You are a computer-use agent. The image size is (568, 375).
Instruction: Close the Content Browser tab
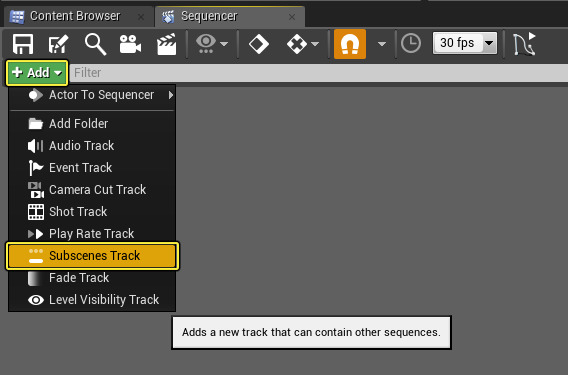[x=141, y=17]
